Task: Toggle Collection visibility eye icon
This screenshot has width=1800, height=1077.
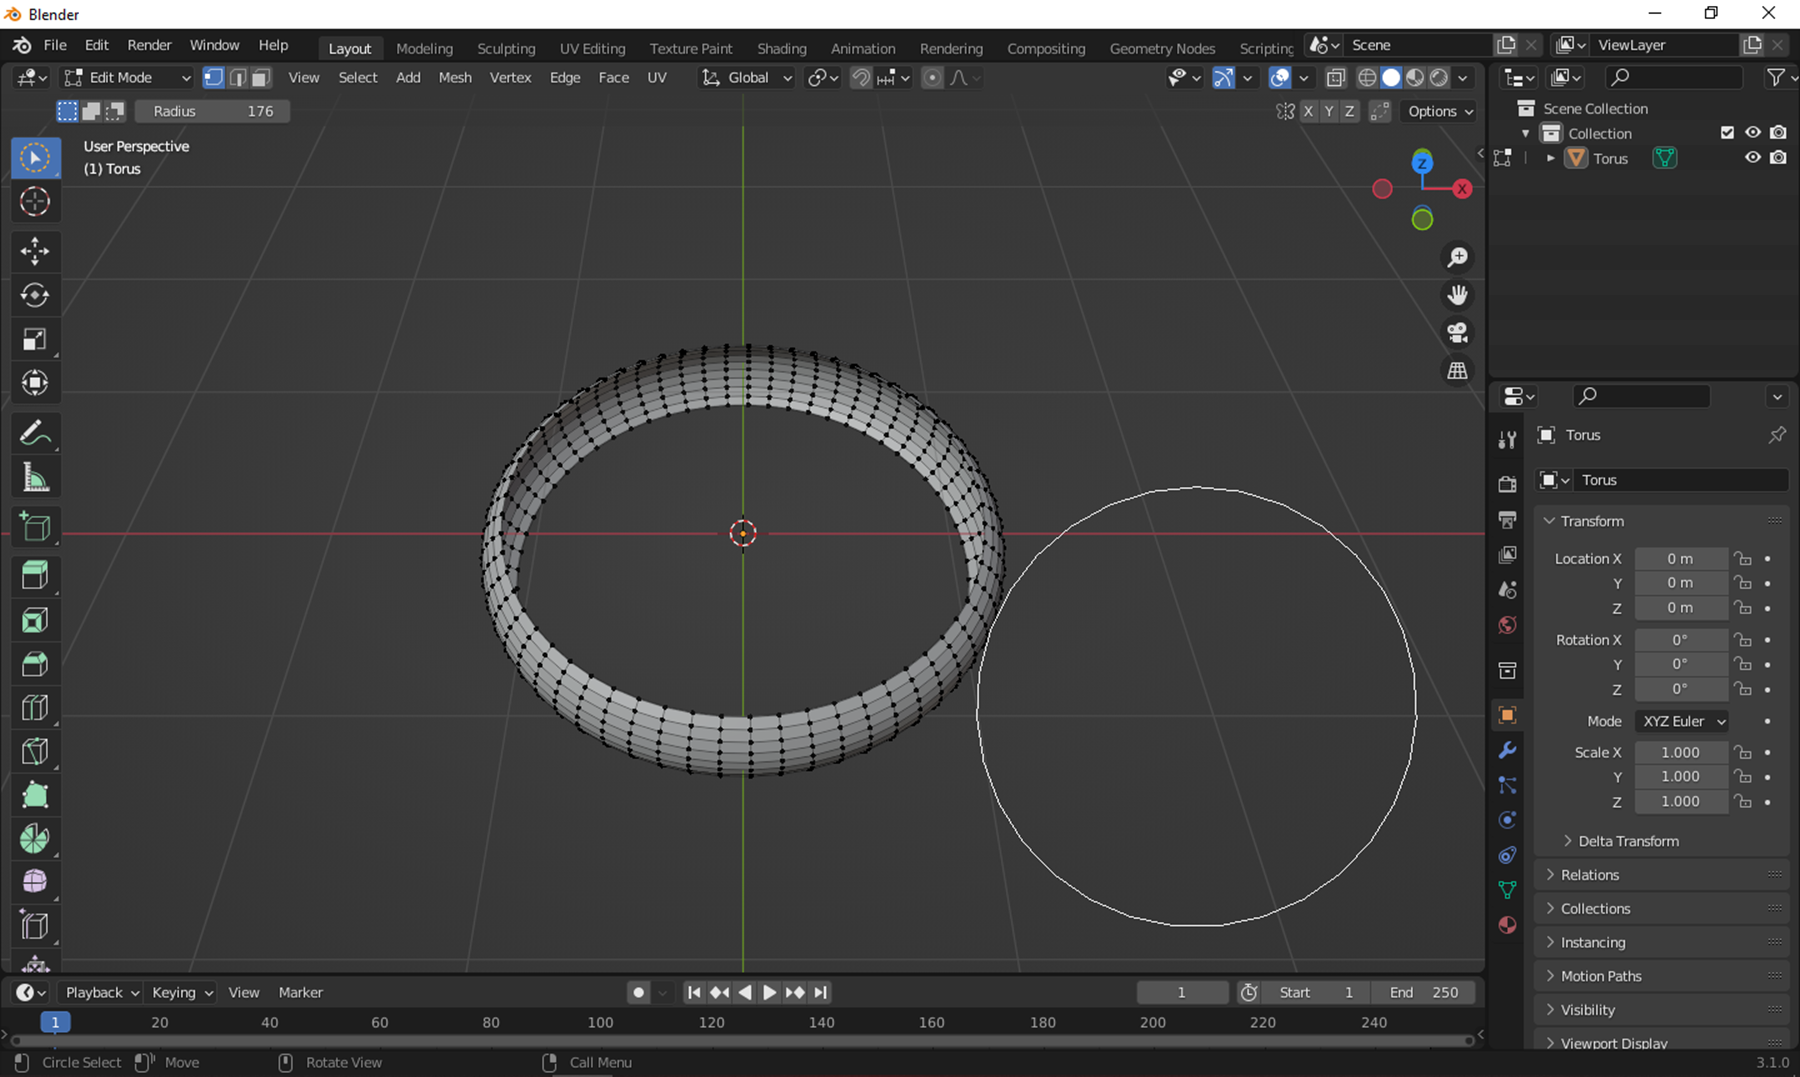Action: 1752,133
